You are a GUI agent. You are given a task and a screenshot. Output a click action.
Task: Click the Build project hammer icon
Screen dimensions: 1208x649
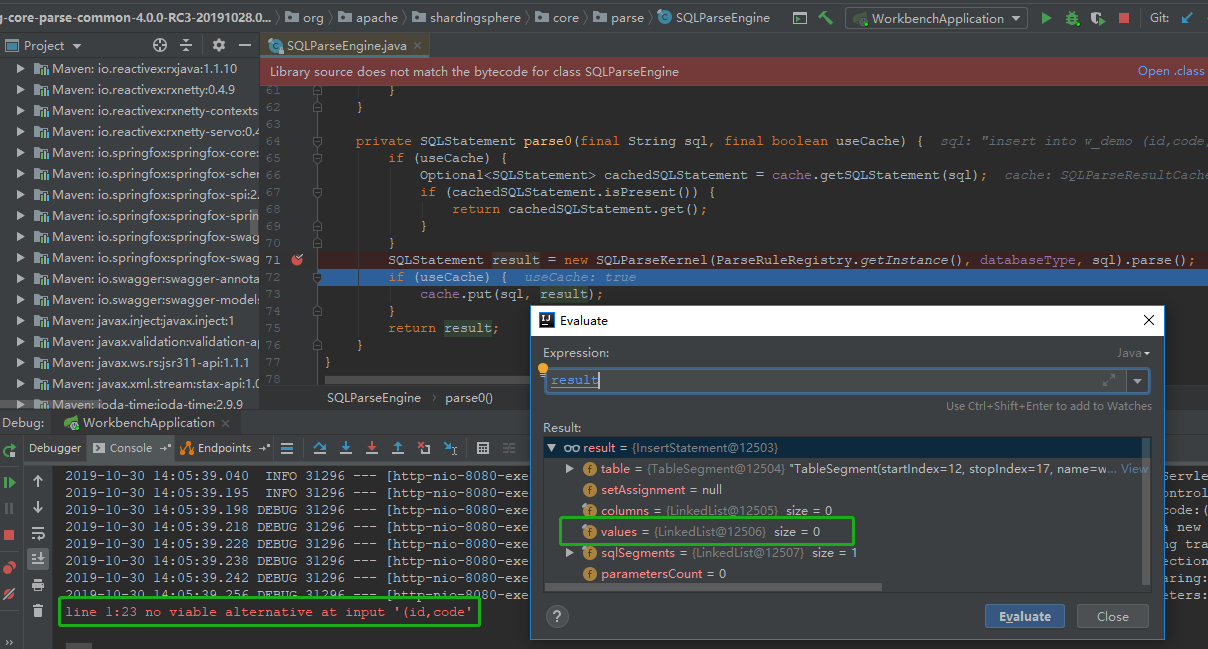825,18
